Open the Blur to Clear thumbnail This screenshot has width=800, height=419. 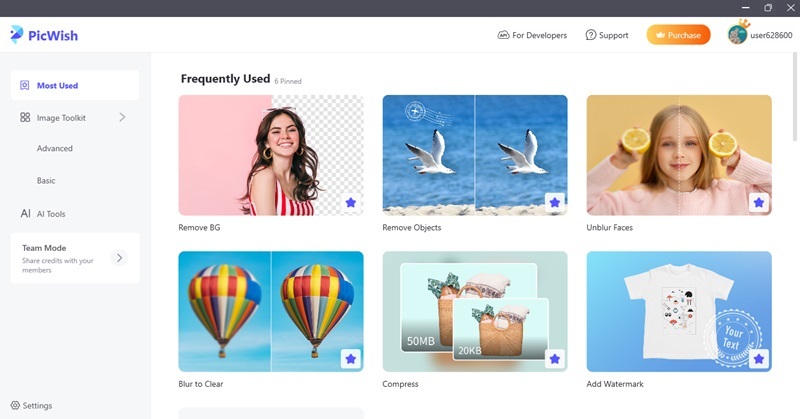[271, 311]
